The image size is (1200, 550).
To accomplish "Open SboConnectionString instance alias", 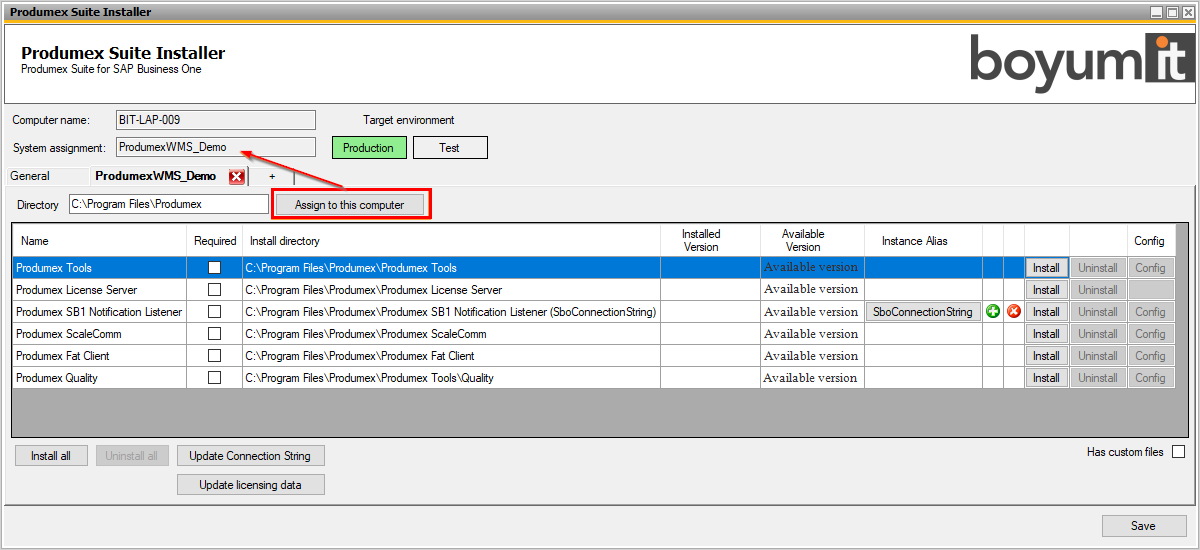I will pyautogui.click(x=922, y=312).
